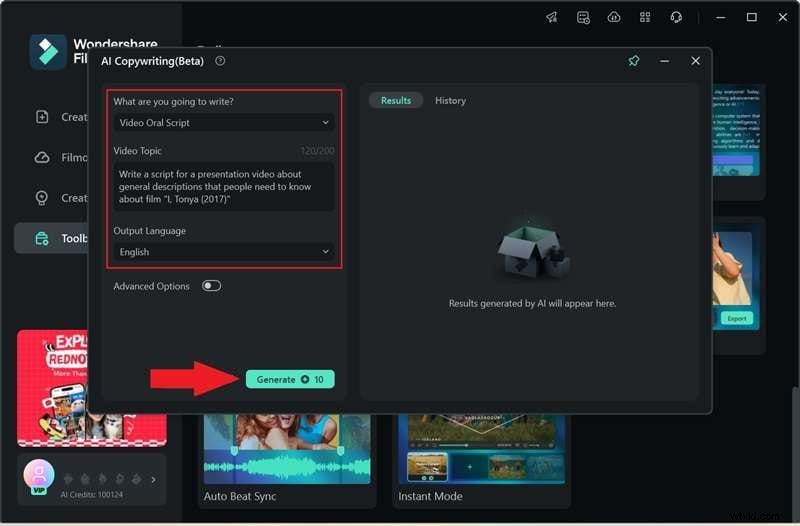The height and width of the screenshot is (526, 800).
Task: Click the AI Credits: 100124 text
Action: [92, 494]
